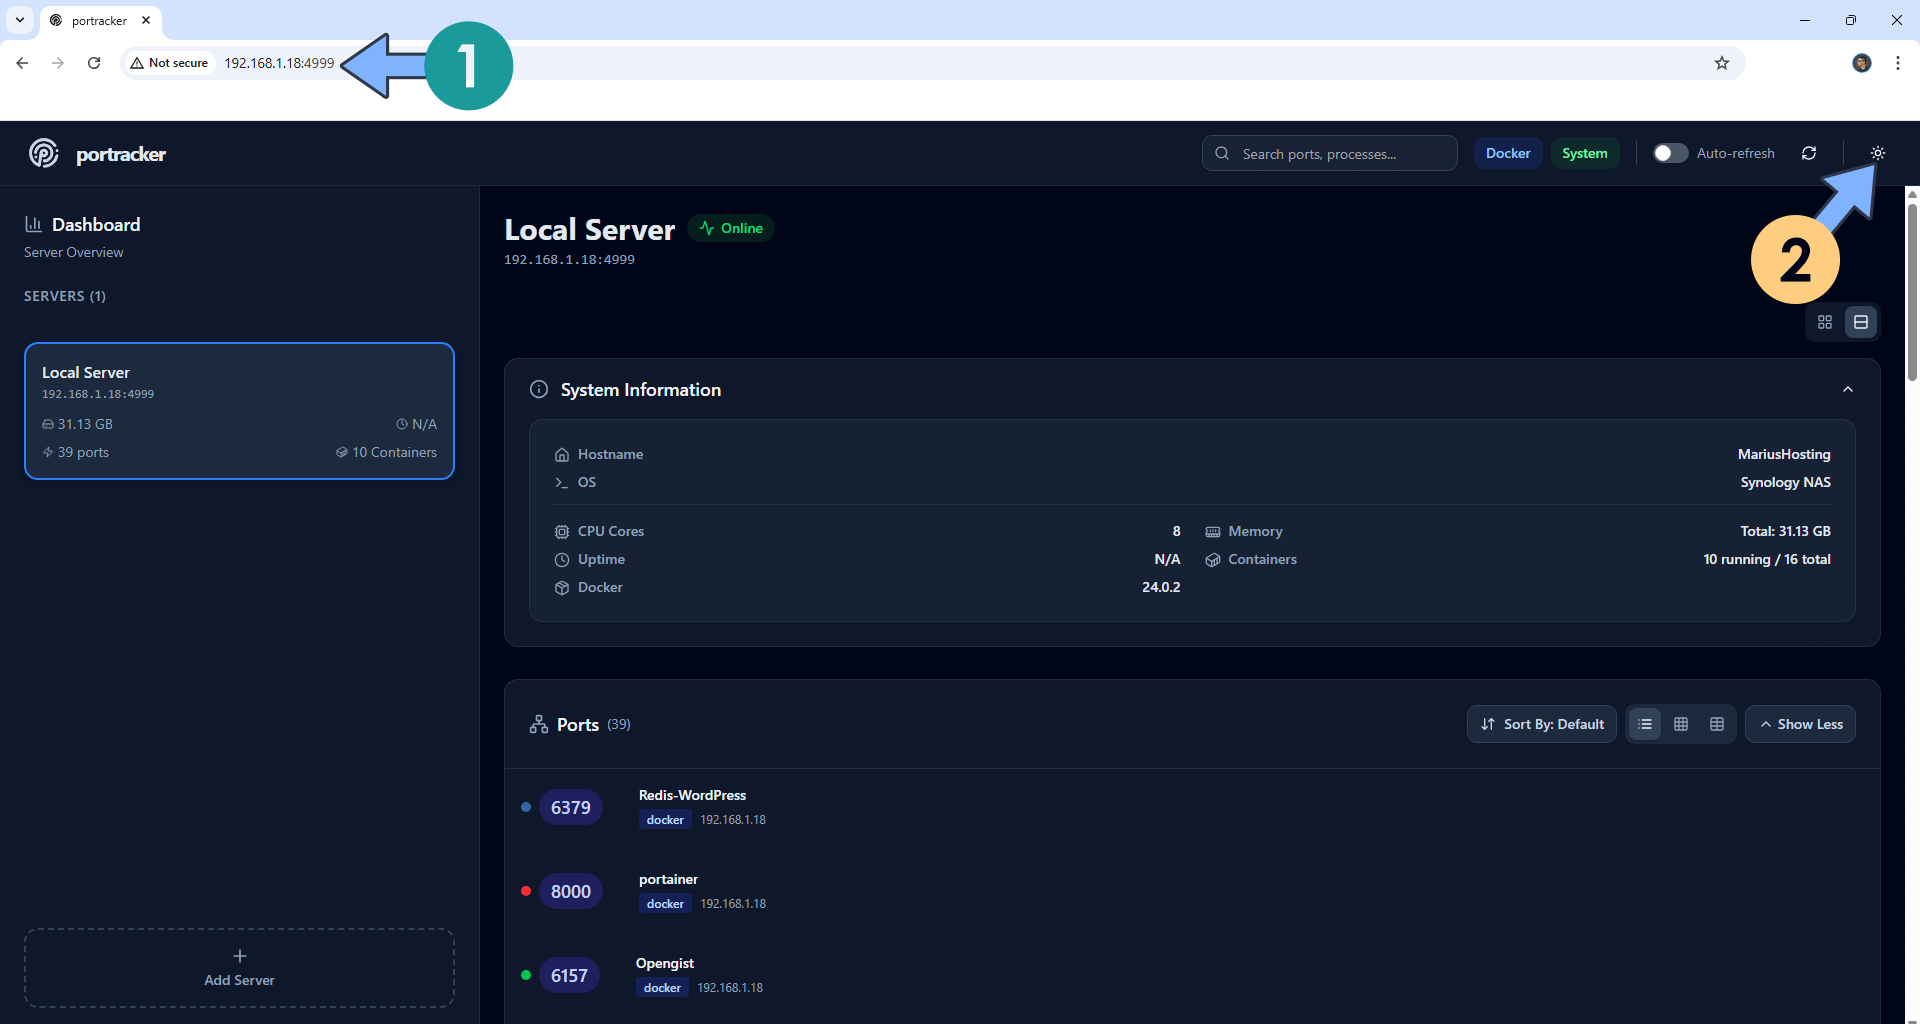Click the OS terminal icon
1920x1024 pixels.
tap(562, 482)
